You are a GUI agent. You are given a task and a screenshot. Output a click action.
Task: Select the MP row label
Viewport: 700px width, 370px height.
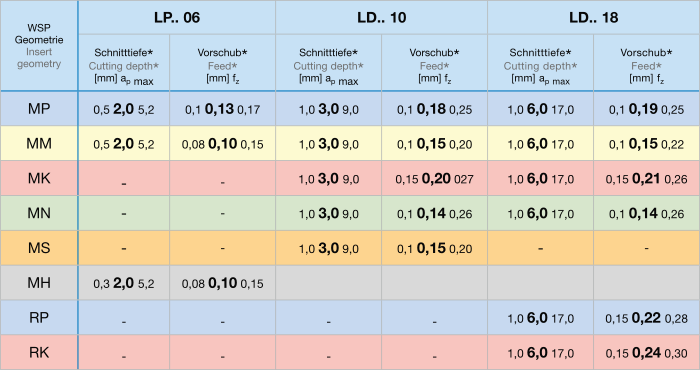click(x=39, y=108)
